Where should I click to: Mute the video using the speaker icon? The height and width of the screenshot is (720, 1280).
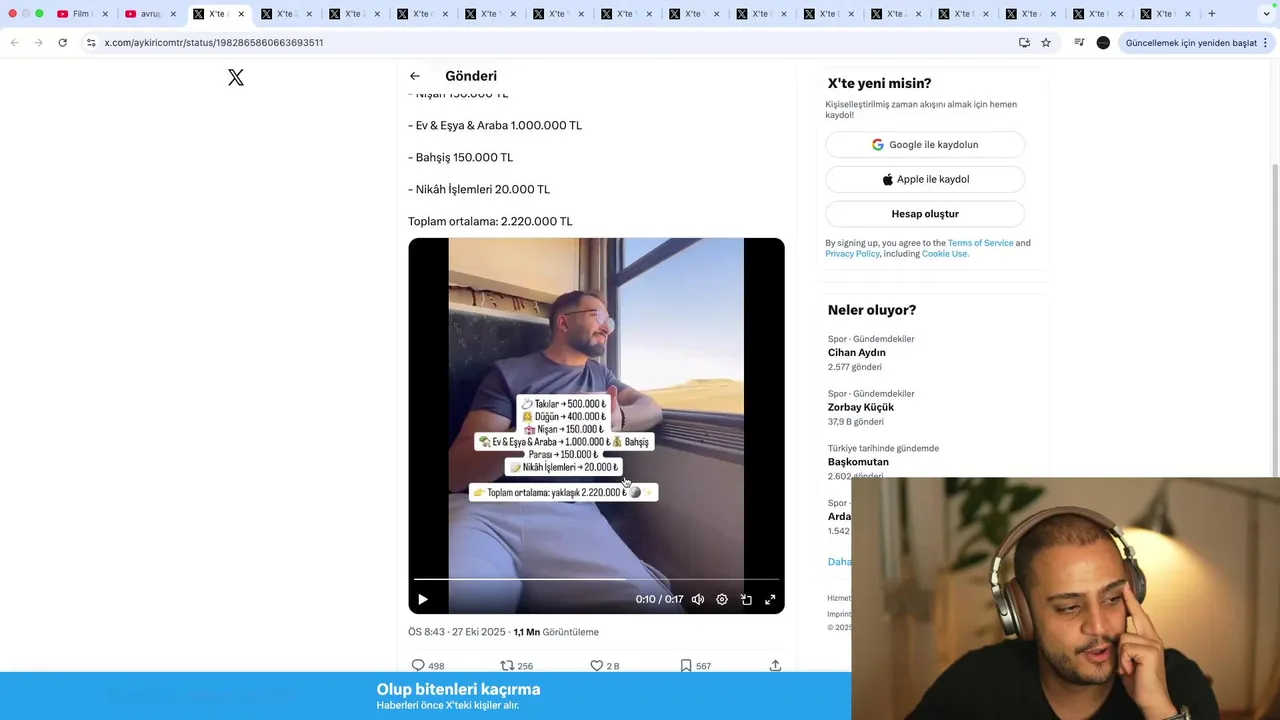click(698, 599)
